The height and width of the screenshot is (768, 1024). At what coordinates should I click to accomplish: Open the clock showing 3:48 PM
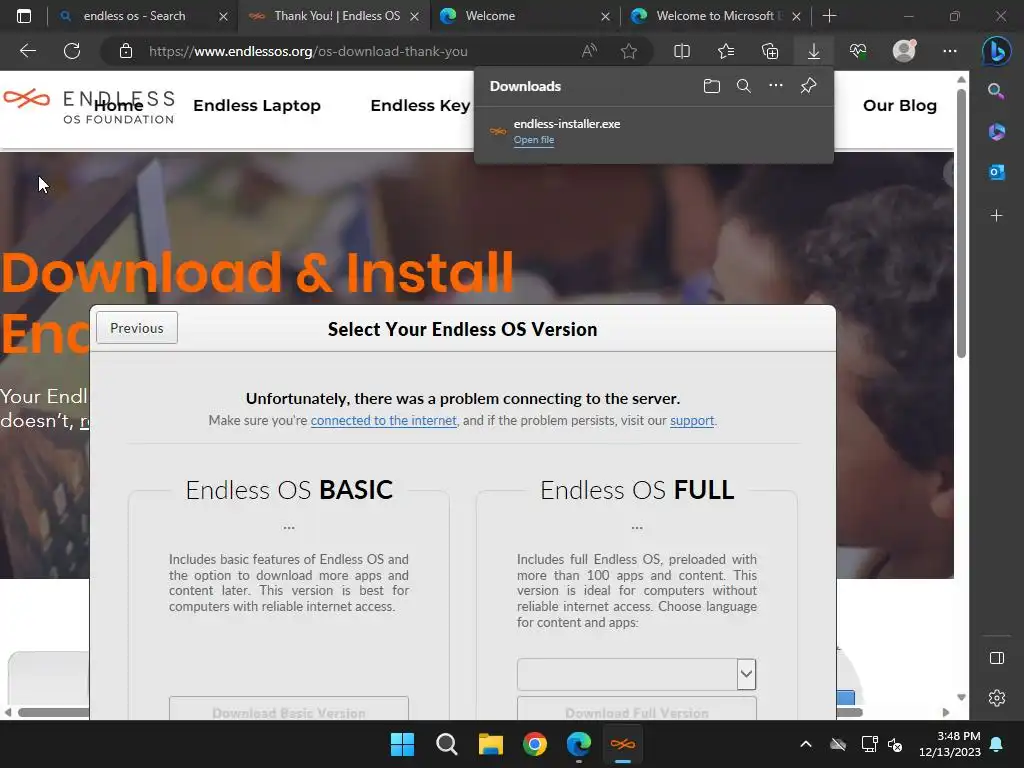(950, 744)
